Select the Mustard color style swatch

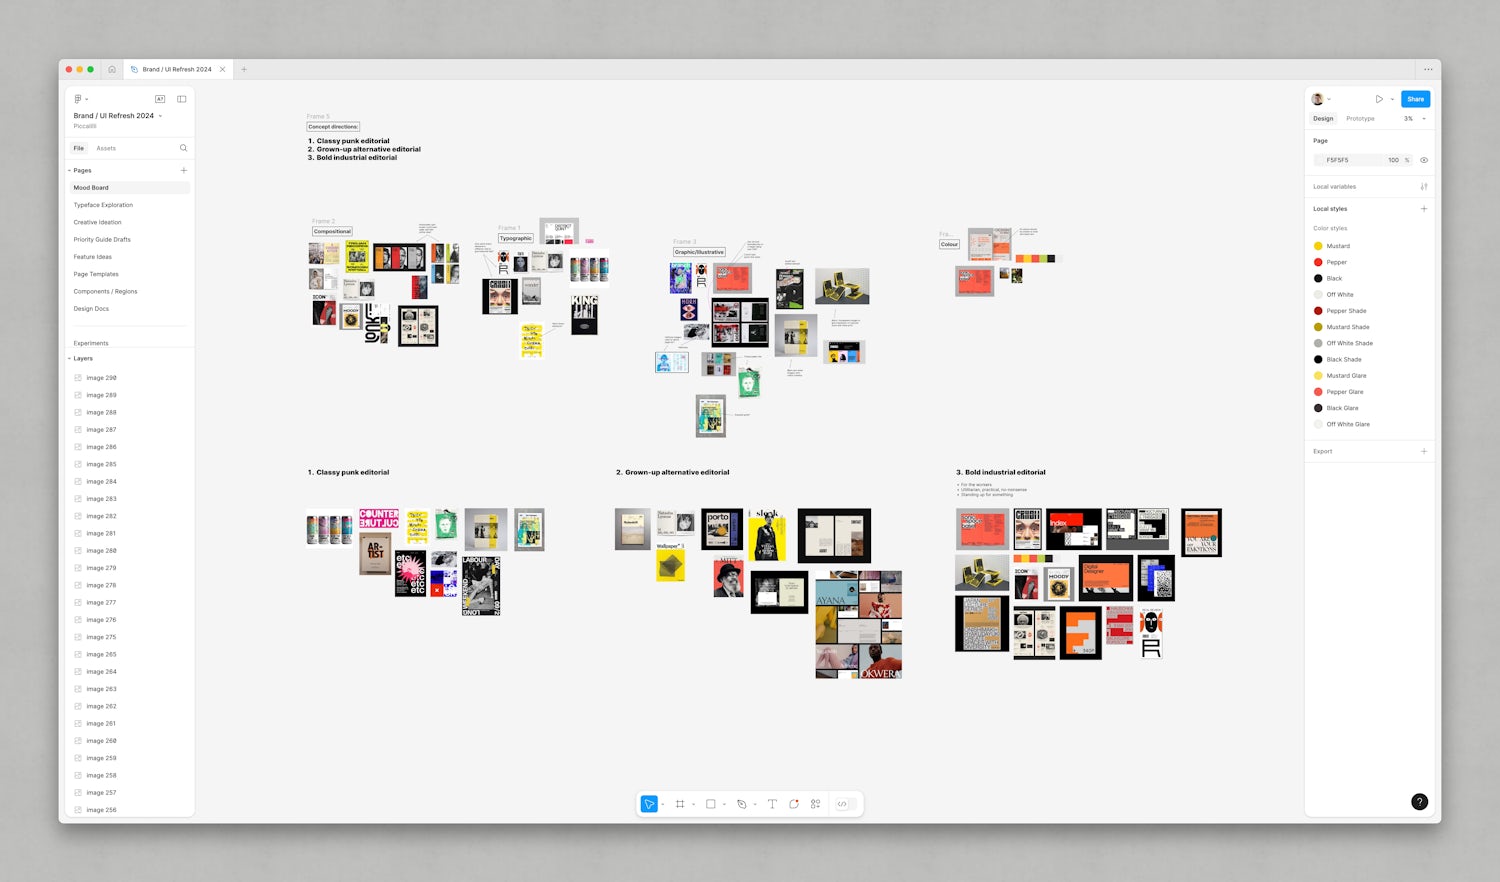click(x=1318, y=246)
